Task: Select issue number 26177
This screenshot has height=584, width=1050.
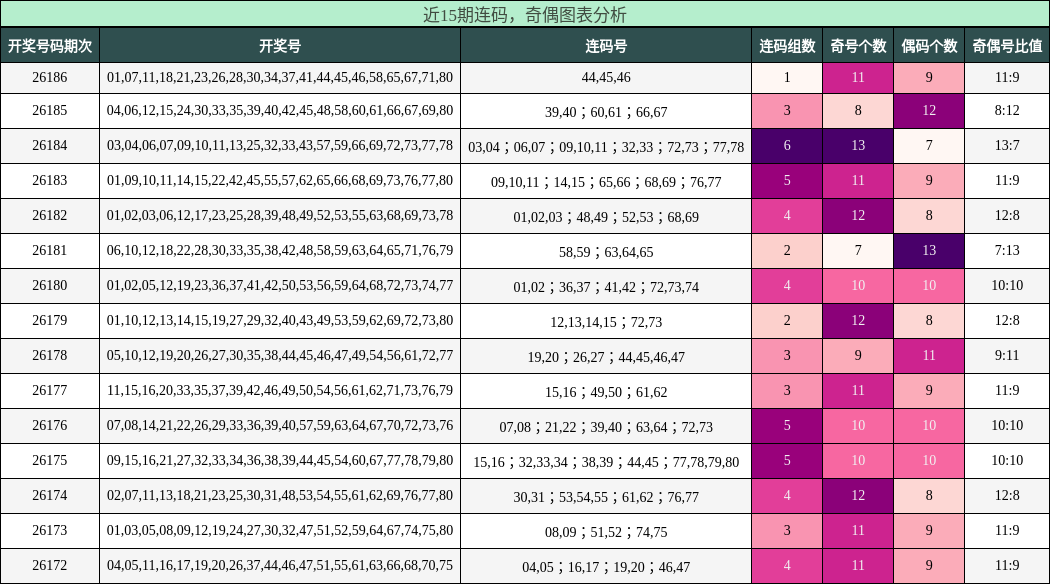Action: 50,390
